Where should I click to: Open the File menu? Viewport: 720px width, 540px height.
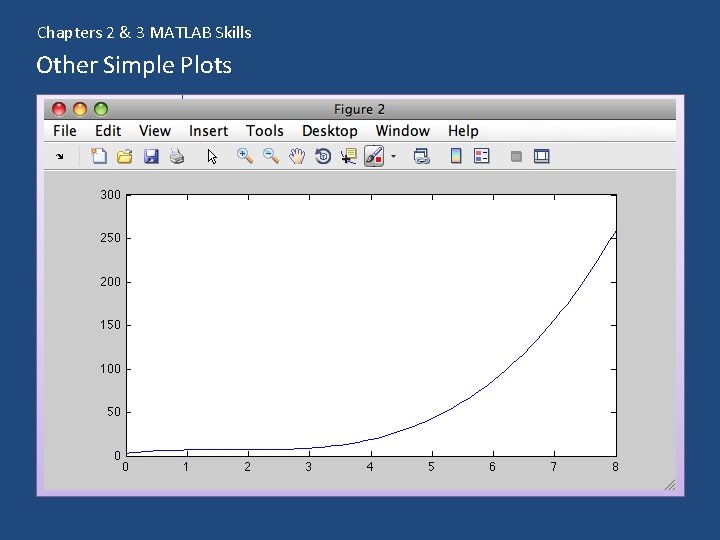click(65, 131)
